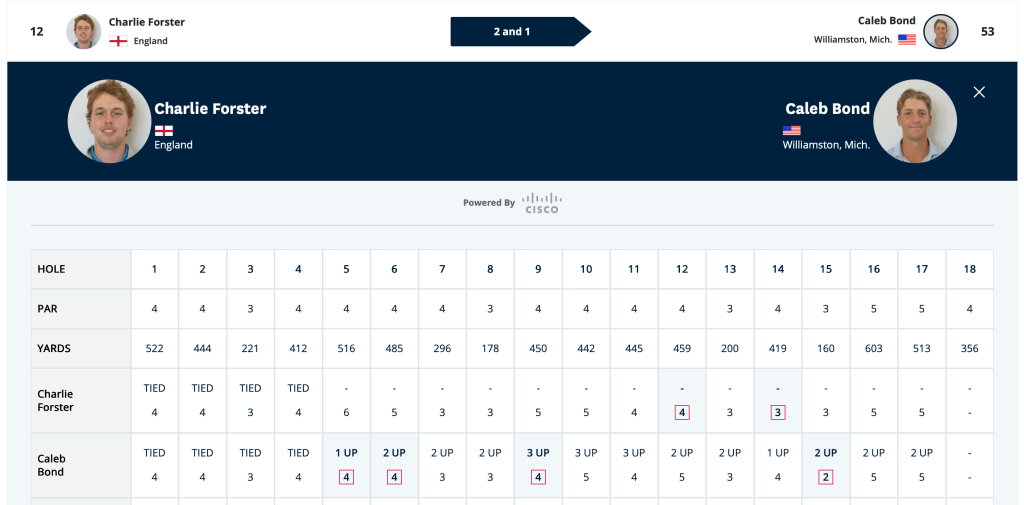This screenshot has width=1024, height=505.
Task: Click the England flag in dark banner
Action: [163, 130]
